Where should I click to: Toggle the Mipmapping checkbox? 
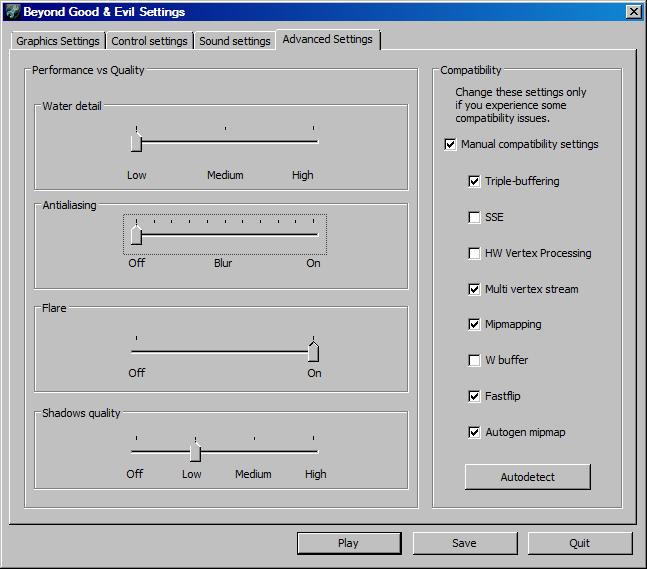pos(474,324)
